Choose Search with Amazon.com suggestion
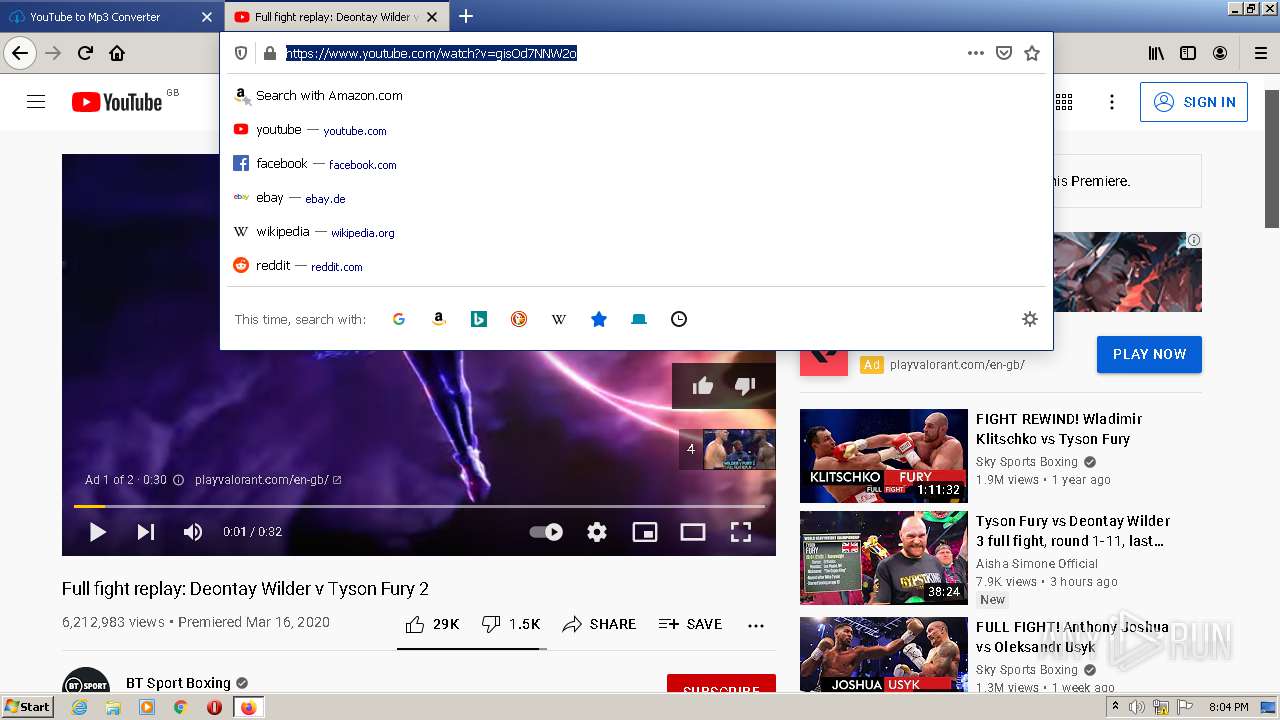The height and width of the screenshot is (720, 1280). pos(636,96)
